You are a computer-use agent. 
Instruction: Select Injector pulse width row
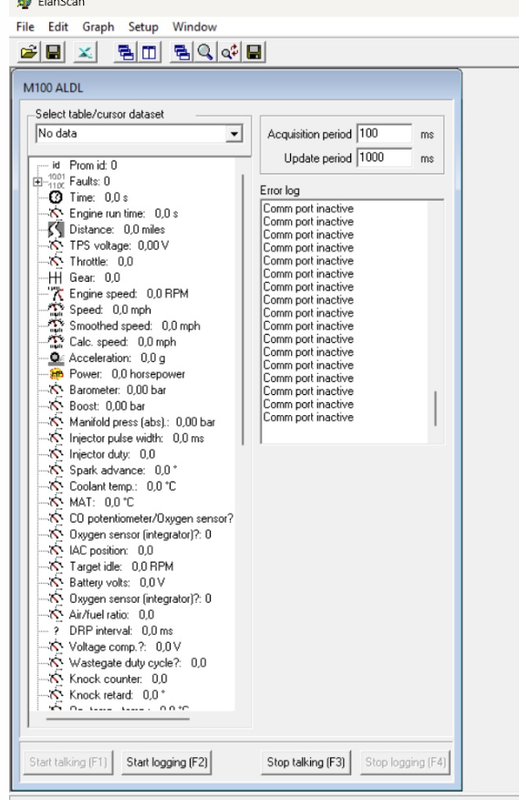136,438
